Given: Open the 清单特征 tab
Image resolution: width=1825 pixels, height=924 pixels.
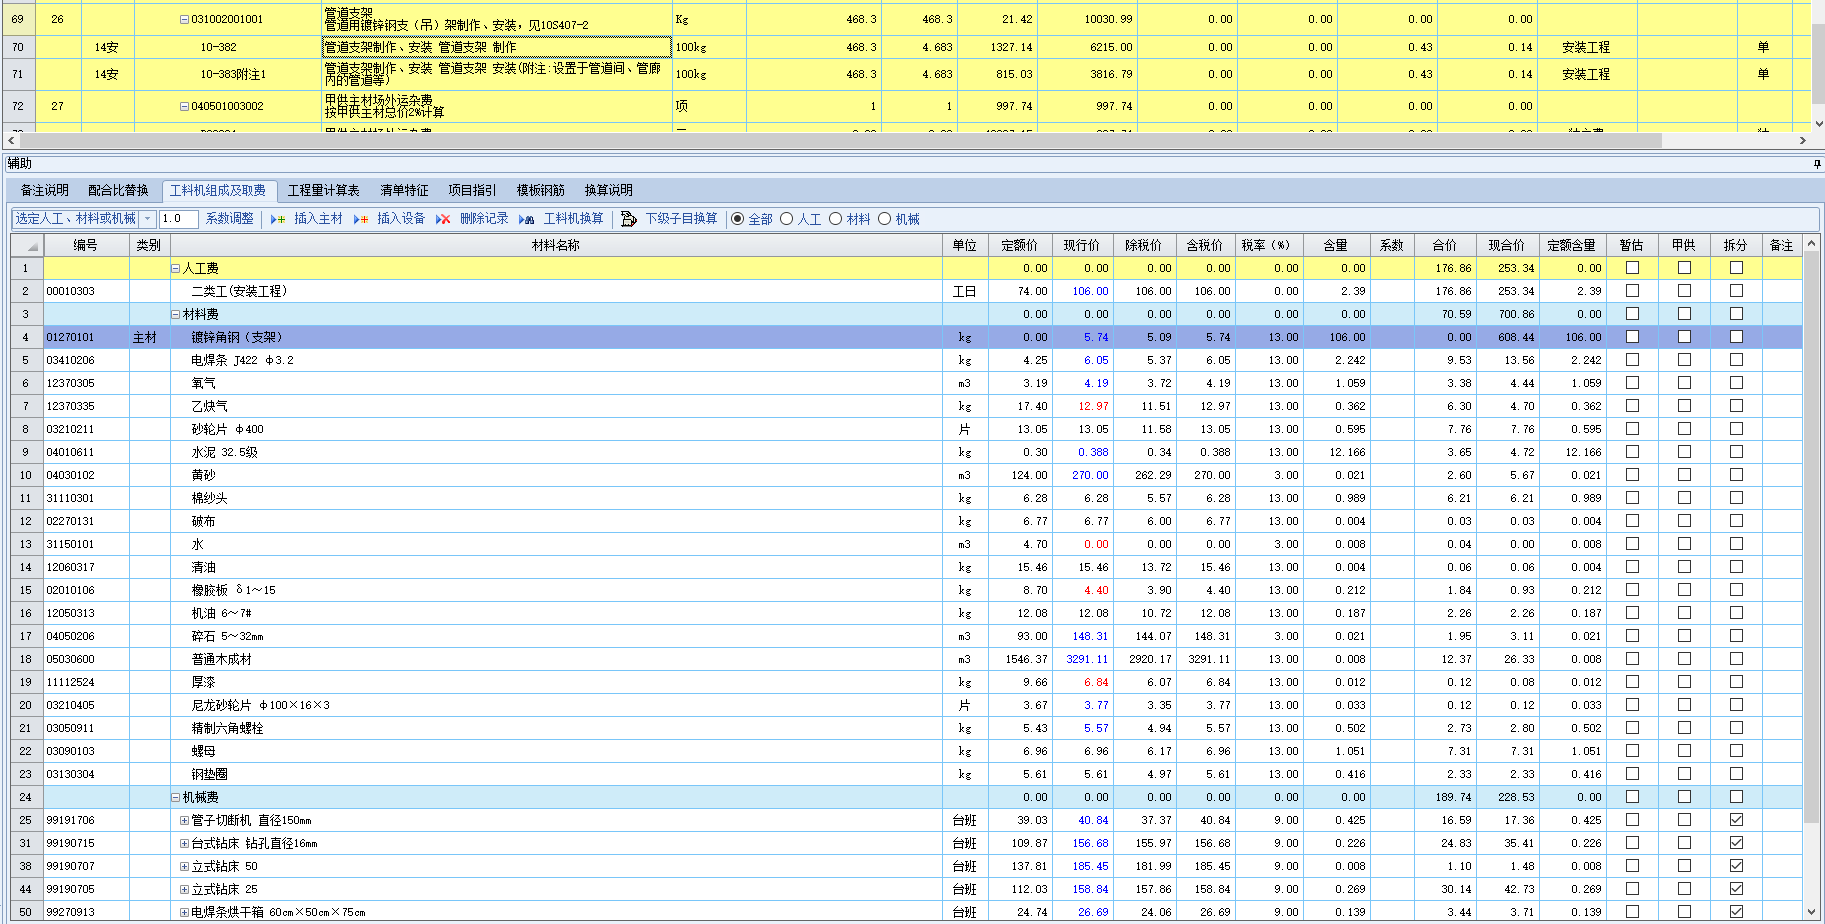Looking at the screenshot, I should coord(404,190).
